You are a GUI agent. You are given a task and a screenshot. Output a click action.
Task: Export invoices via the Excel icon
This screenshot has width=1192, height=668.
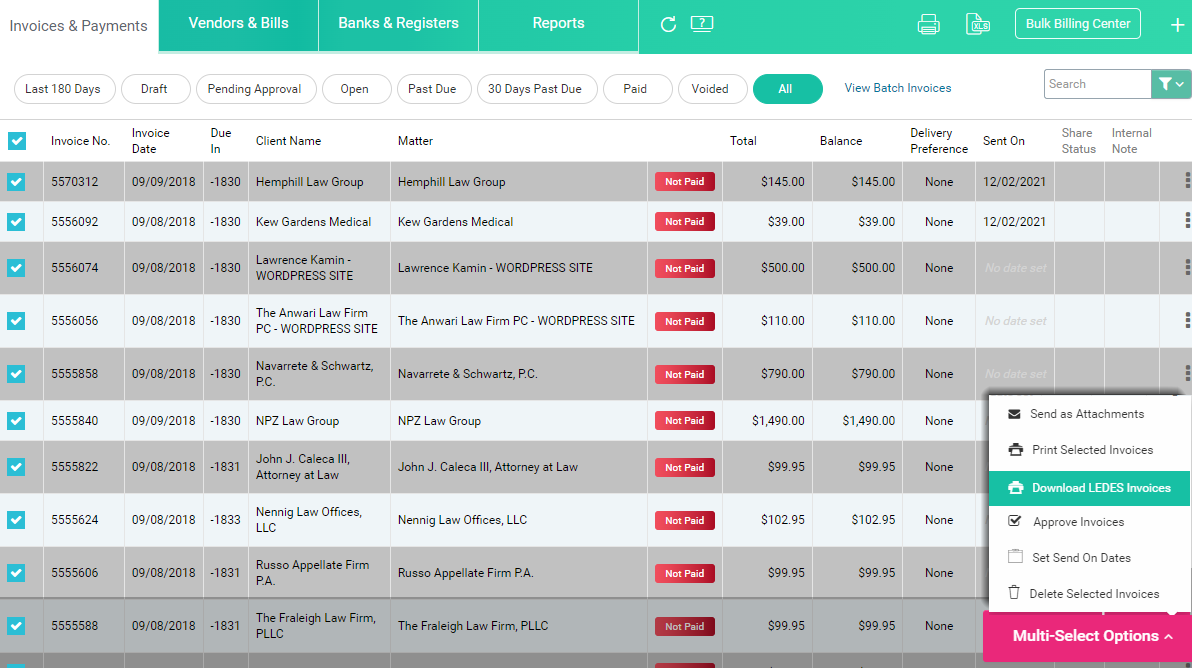[x=977, y=23]
